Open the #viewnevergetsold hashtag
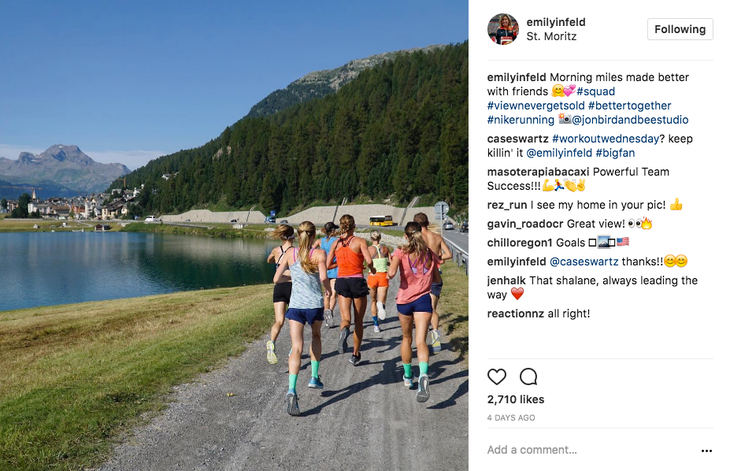Viewport: 730px width, 471px height. (x=535, y=106)
